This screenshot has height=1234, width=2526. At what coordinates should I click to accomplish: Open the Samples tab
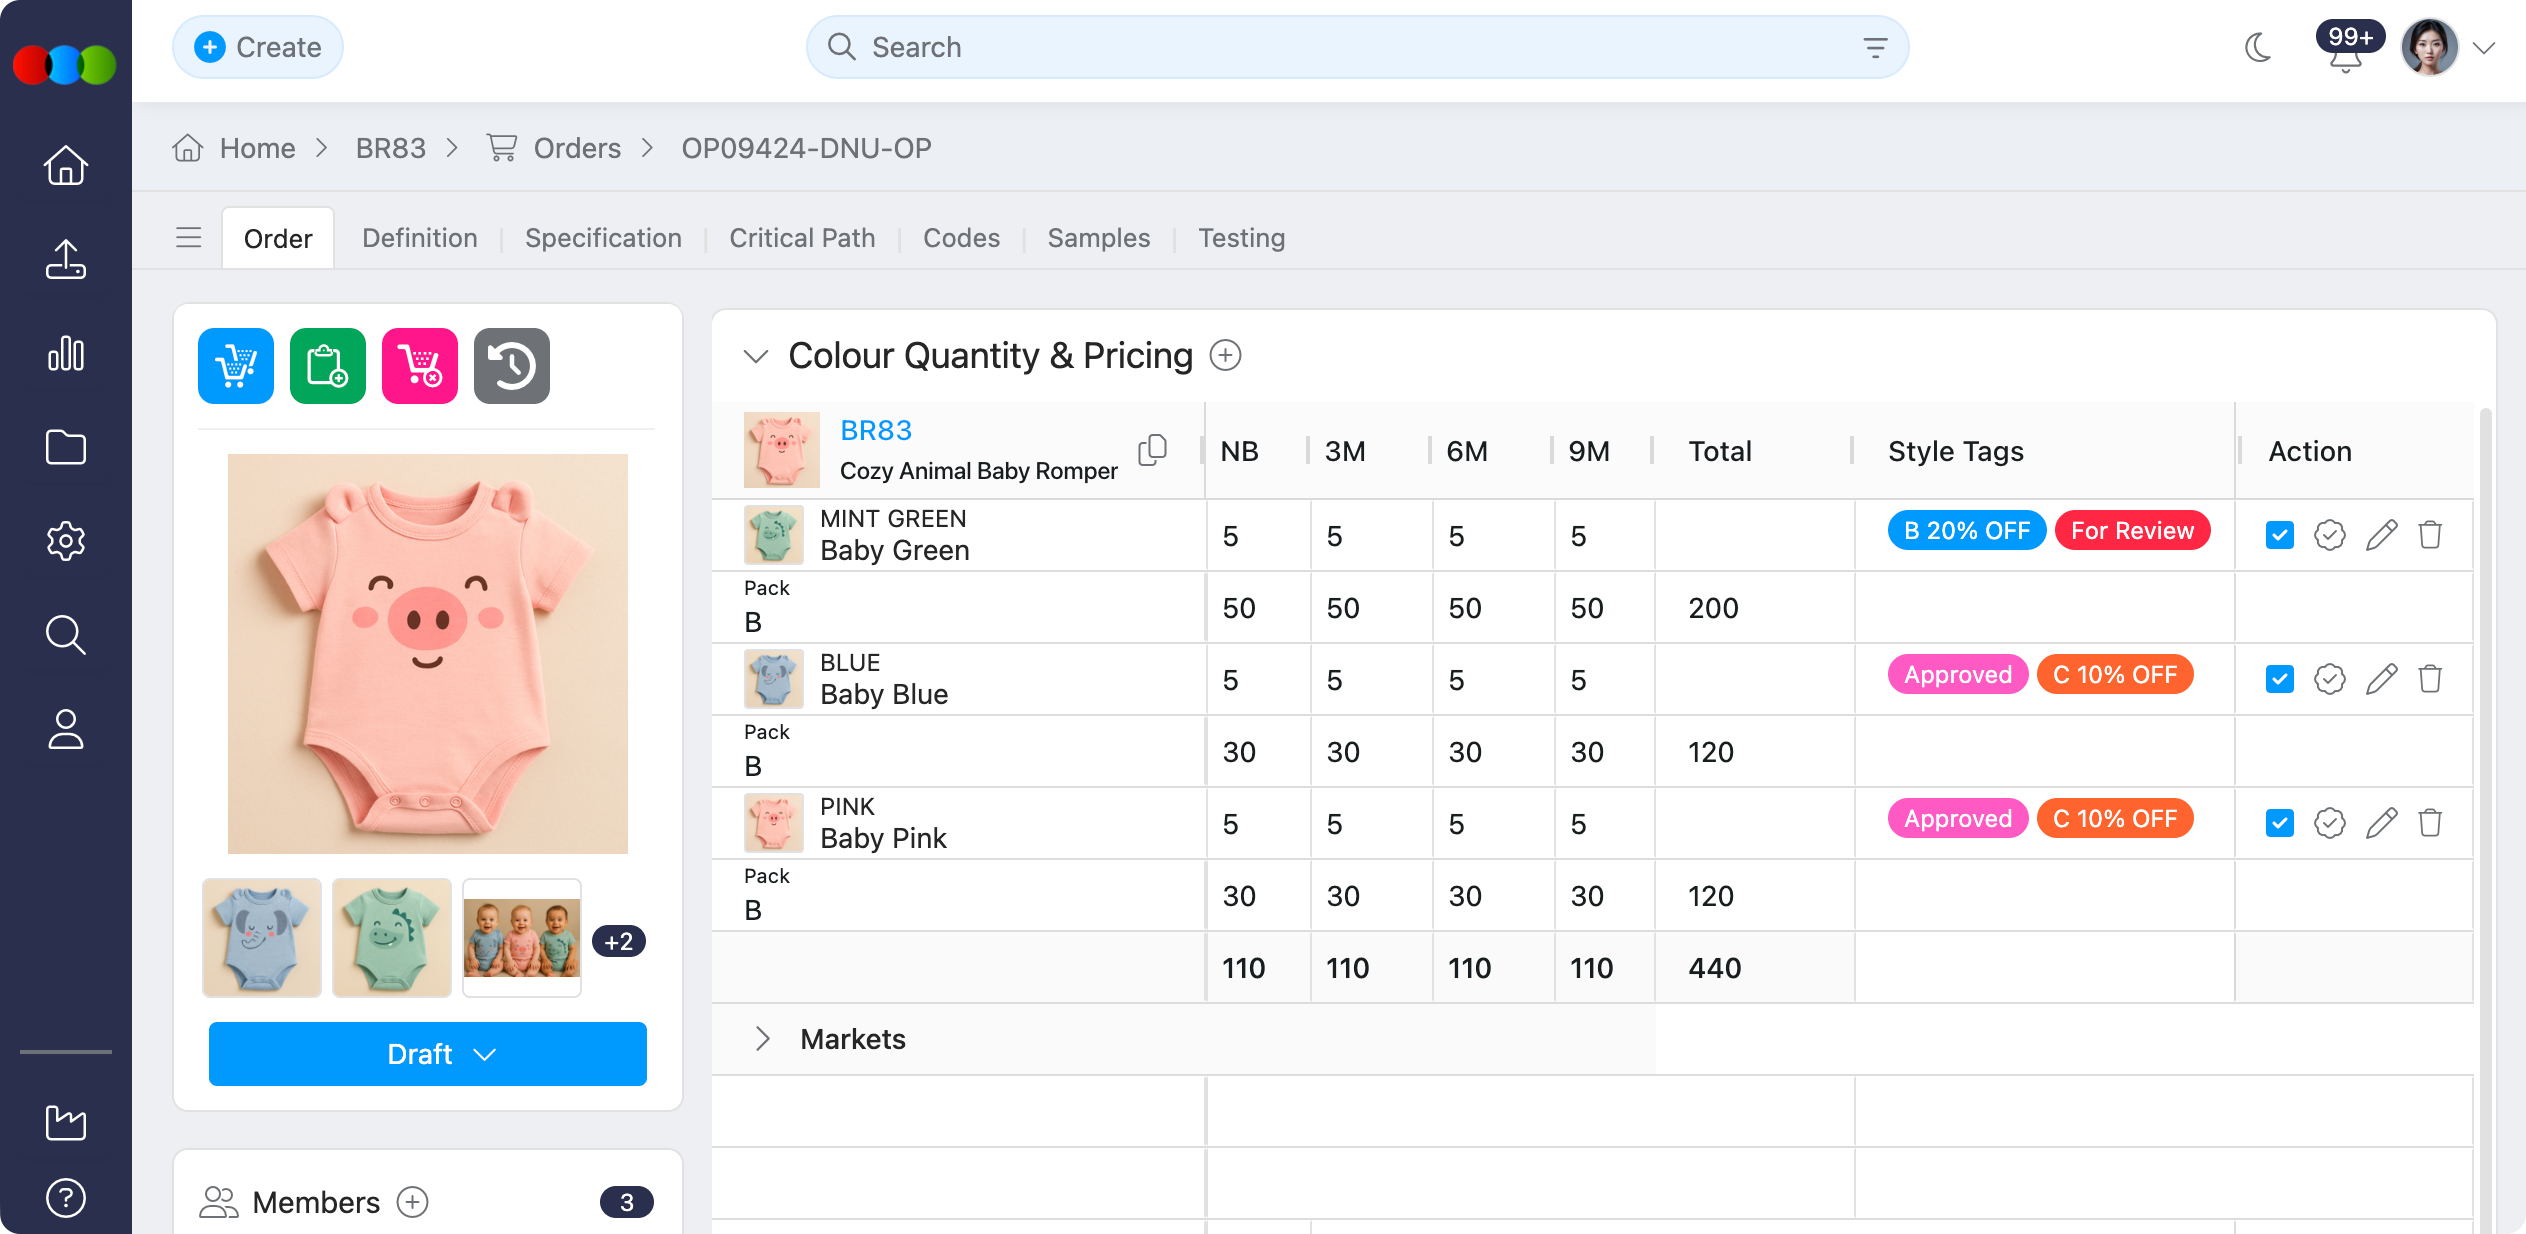click(1098, 238)
